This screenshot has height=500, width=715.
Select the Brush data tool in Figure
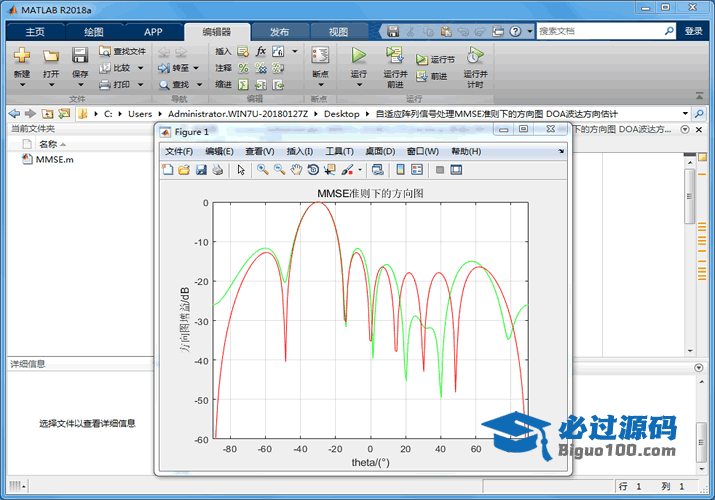pyautogui.click(x=347, y=170)
